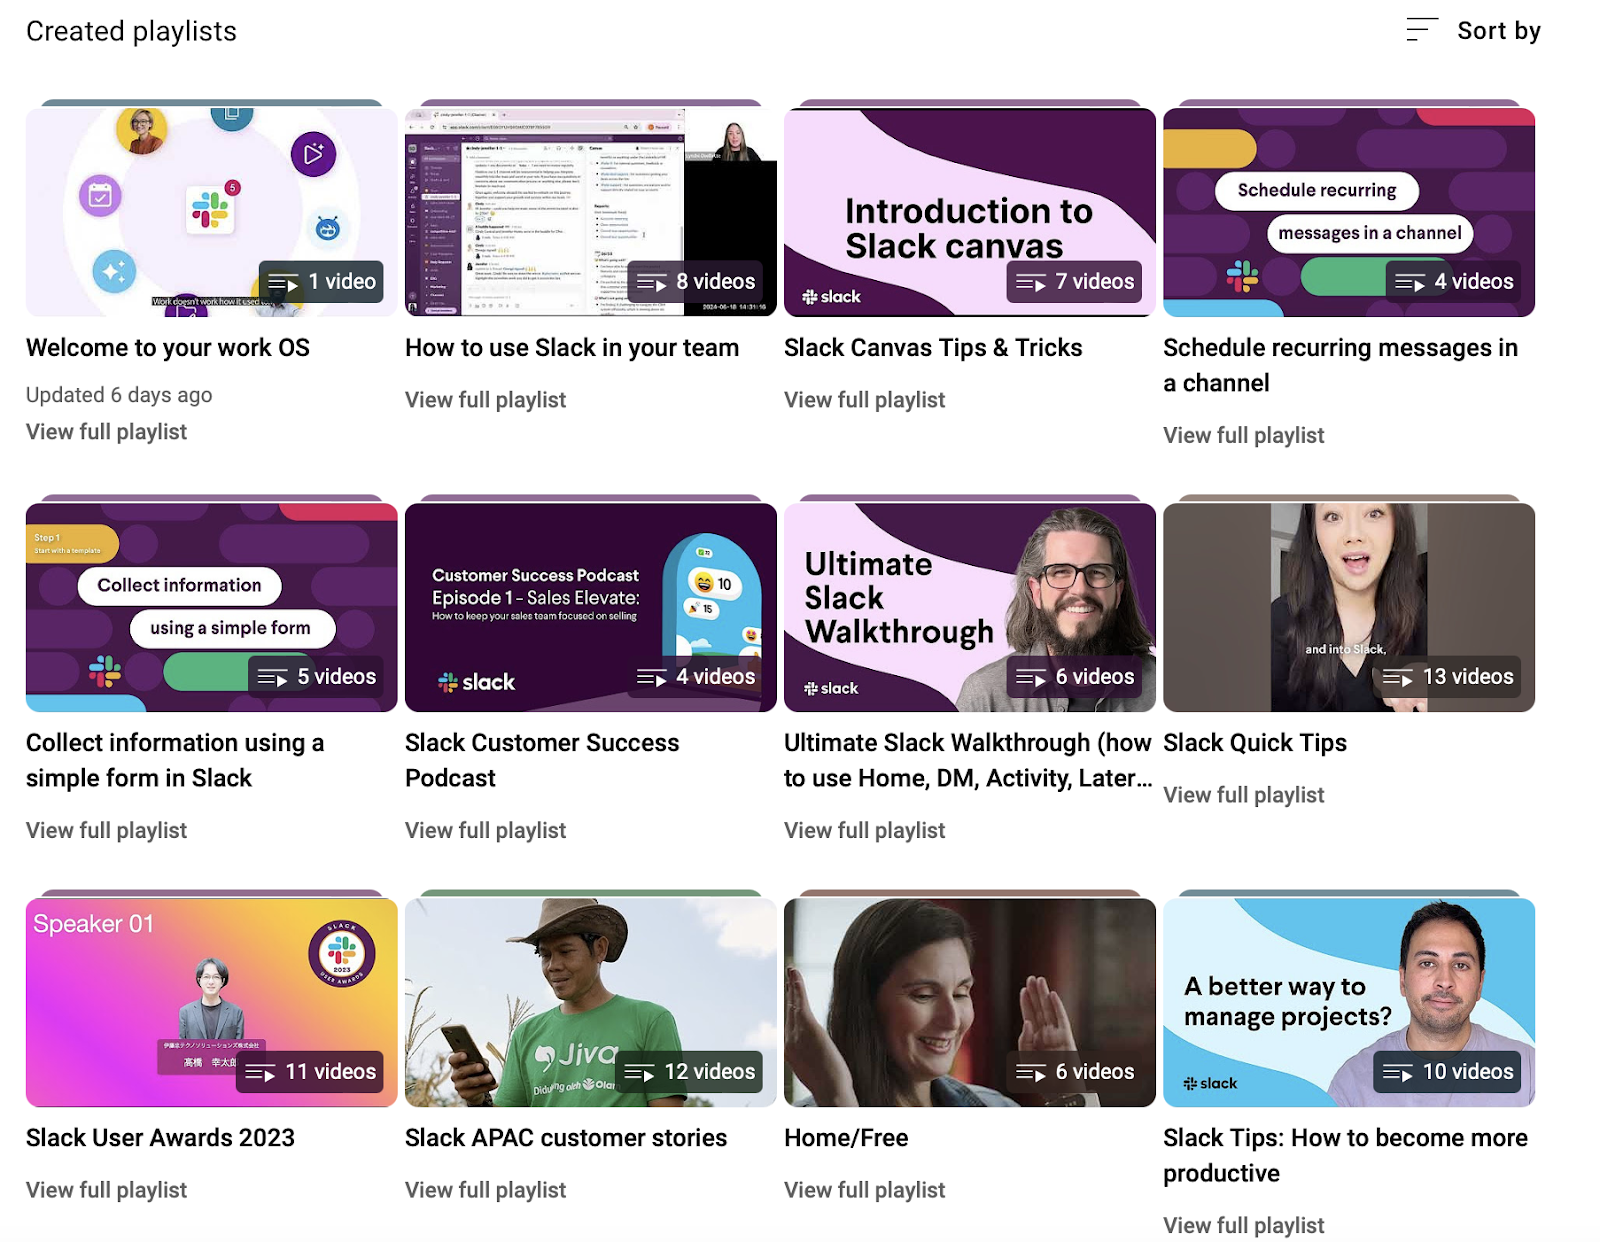Open the Welcome to your work OS thumbnail

(212, 212)
